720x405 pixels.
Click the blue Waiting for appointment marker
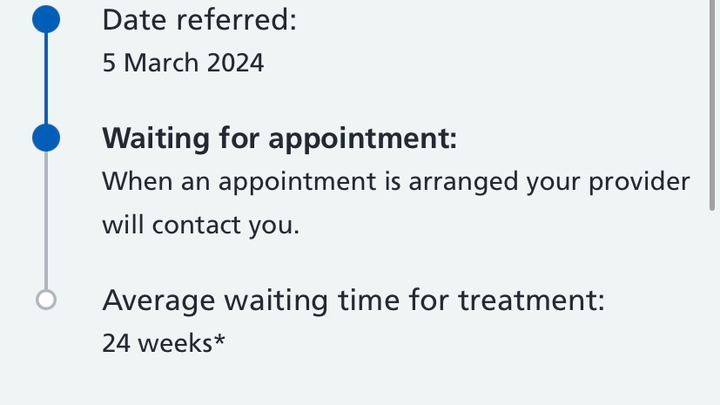coord(46,138)
